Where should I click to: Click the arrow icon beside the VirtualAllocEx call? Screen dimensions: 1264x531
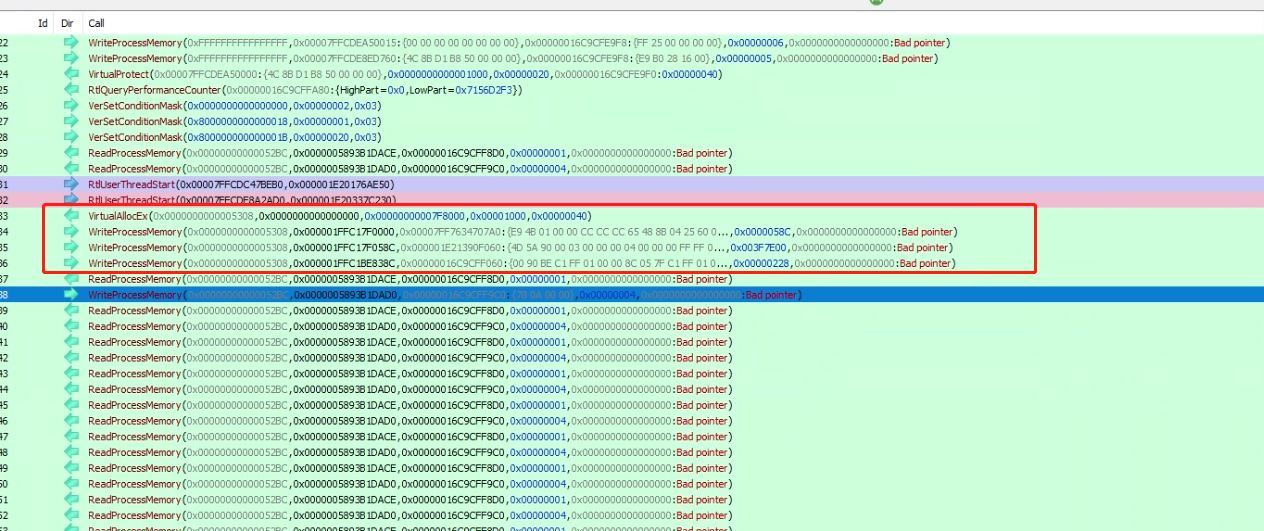(x=71, y=216)
